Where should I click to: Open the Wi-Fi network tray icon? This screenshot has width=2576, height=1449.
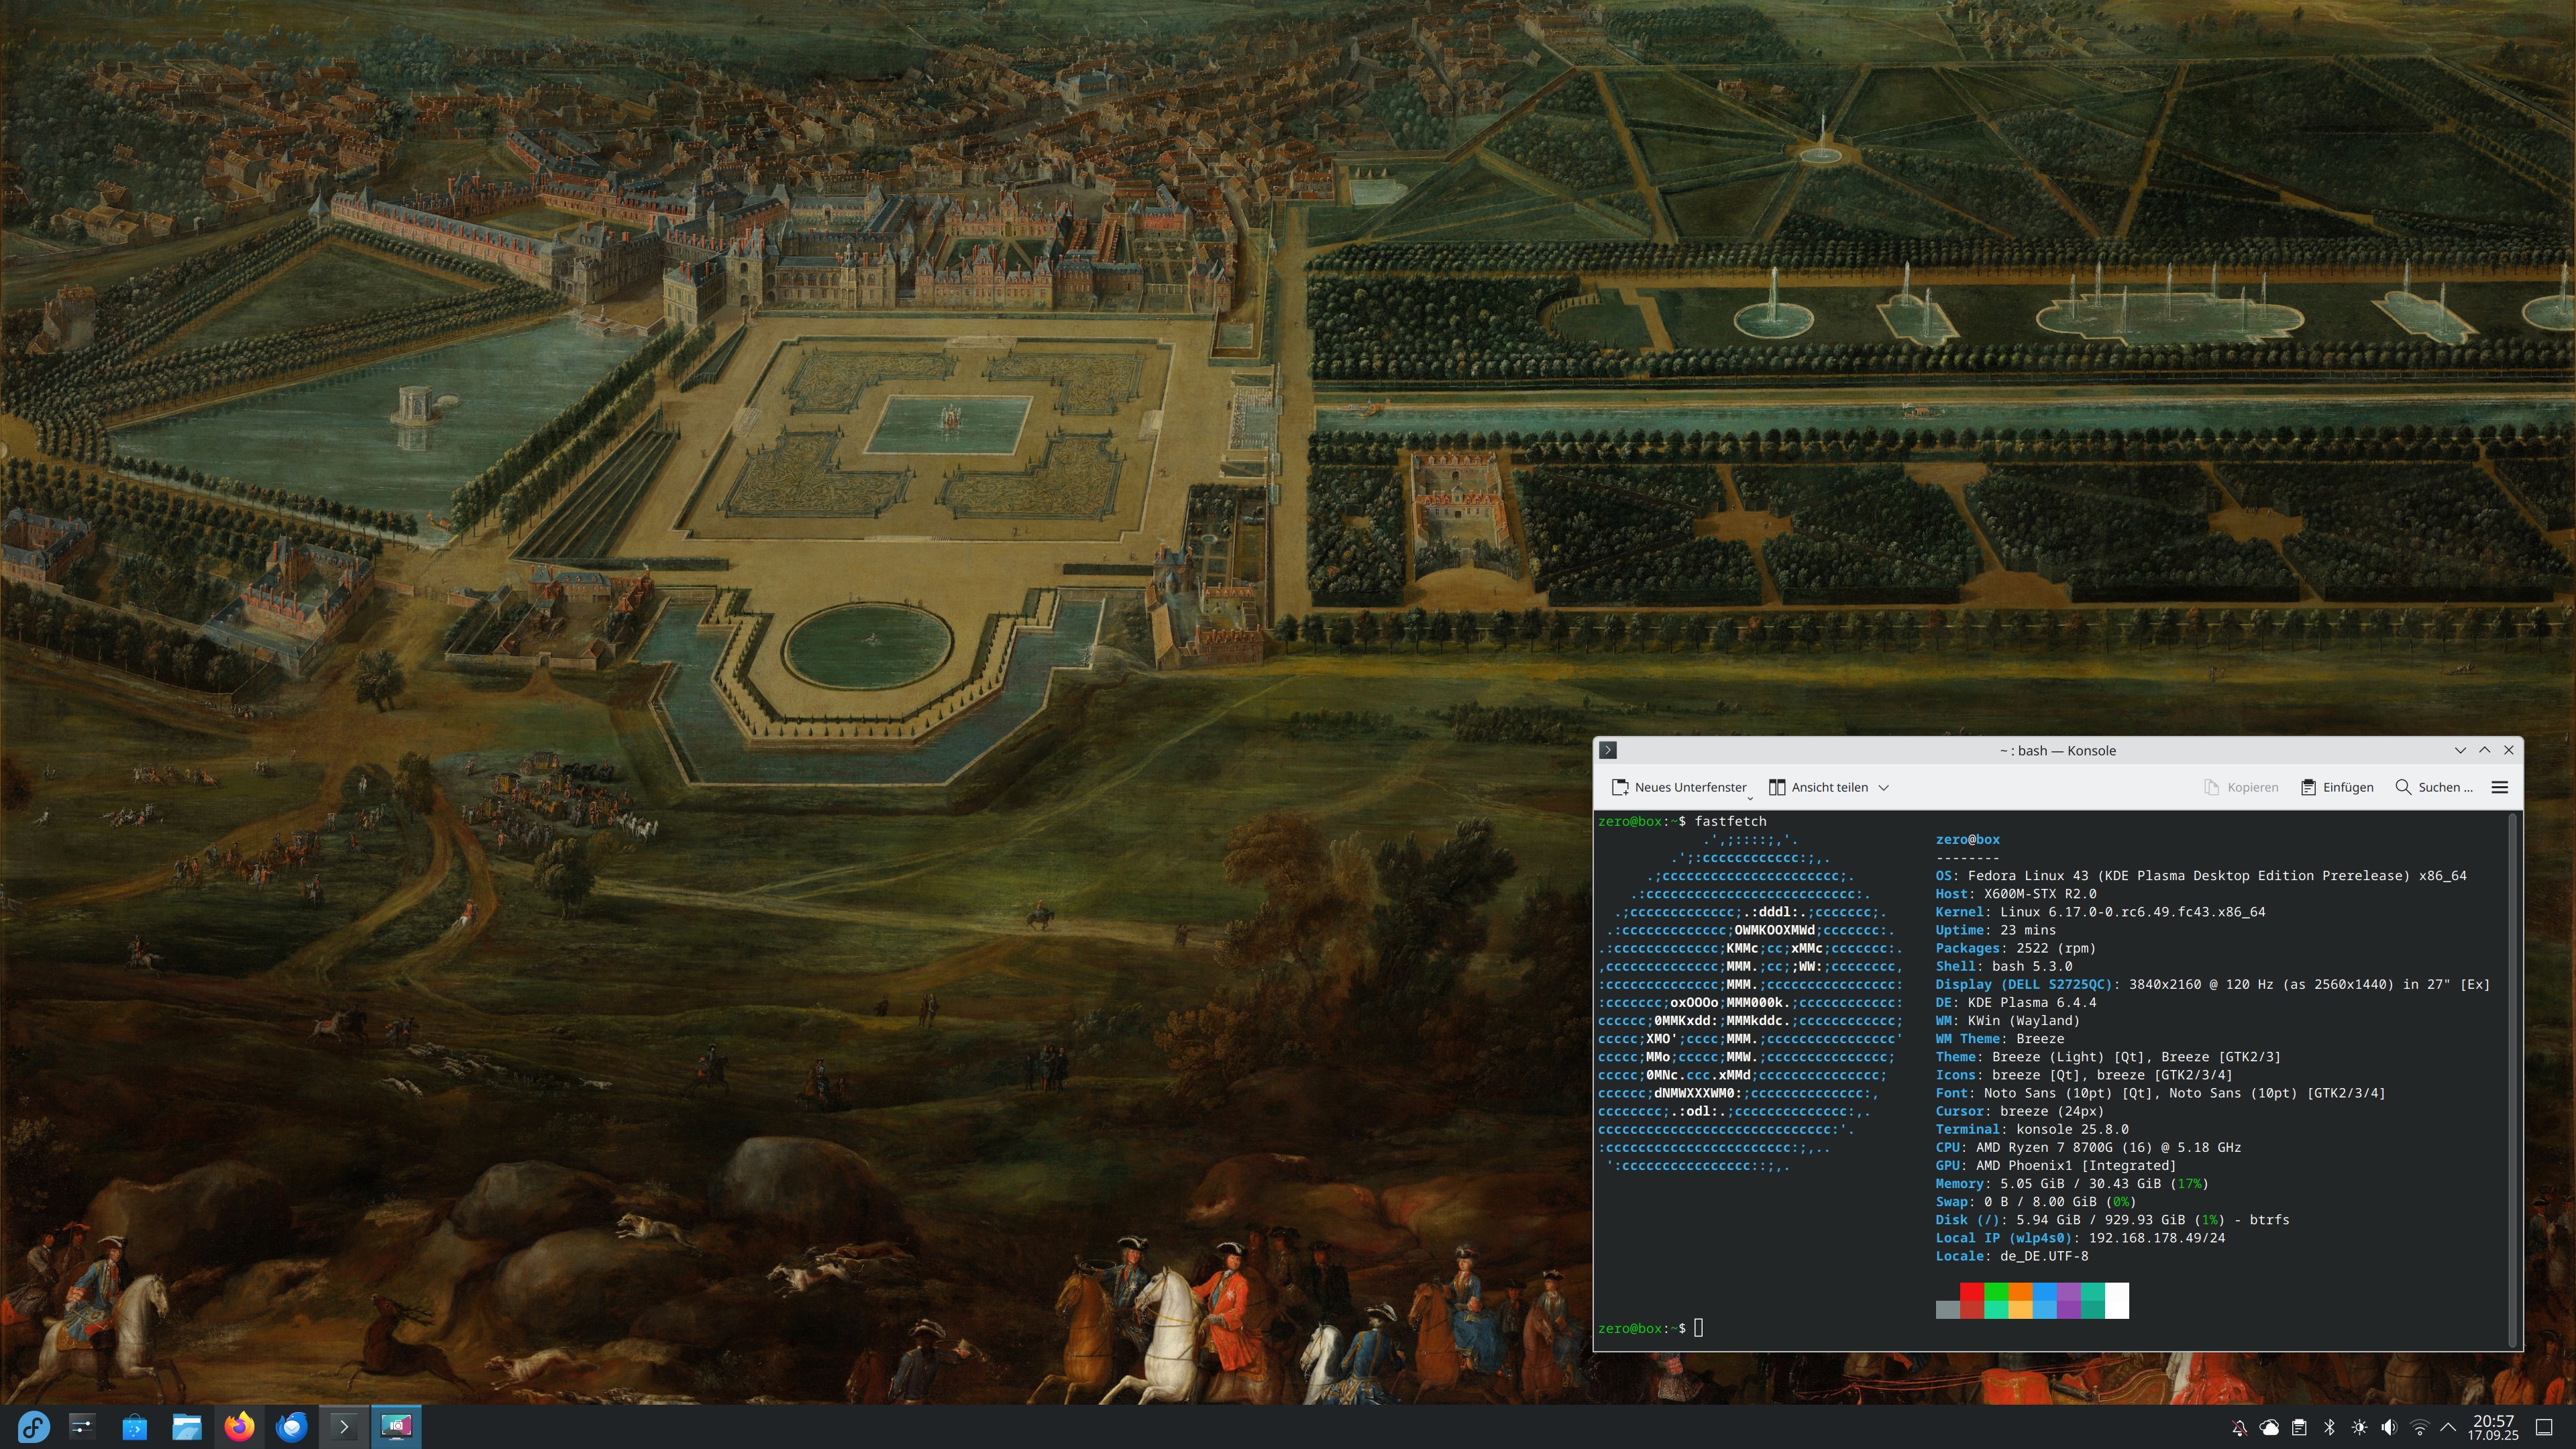pyautogui.click(x=2419, y=1427)
